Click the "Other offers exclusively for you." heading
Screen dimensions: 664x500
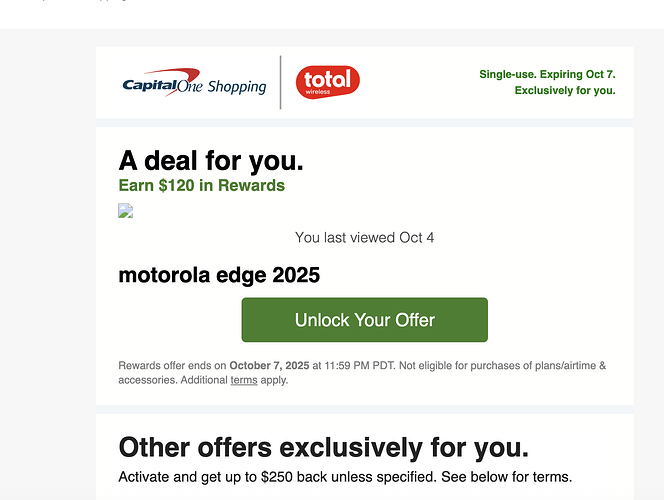(x=323, y=447)
